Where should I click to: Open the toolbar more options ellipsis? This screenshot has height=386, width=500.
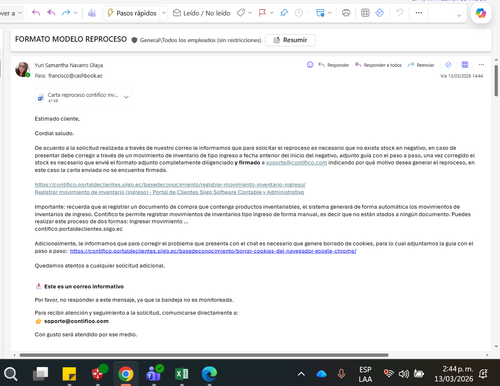(419, 13)
